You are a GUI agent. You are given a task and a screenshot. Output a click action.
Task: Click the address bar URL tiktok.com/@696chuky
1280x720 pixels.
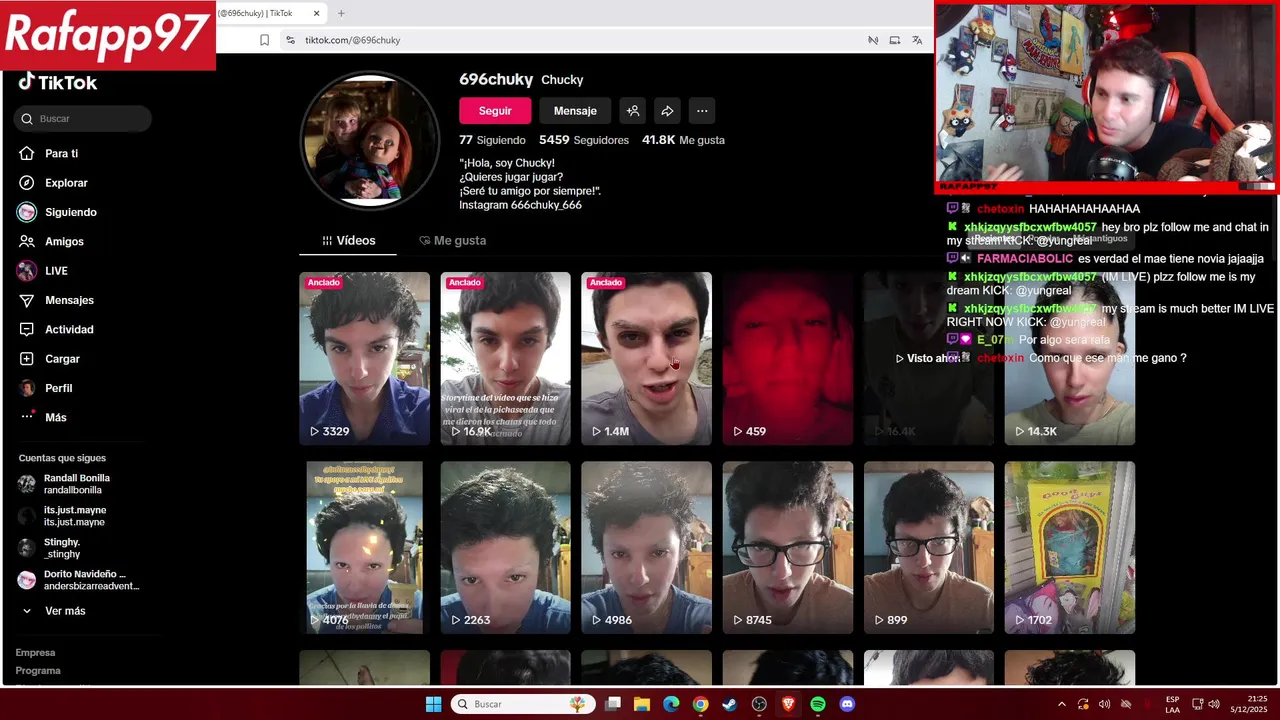pos(352,40)
